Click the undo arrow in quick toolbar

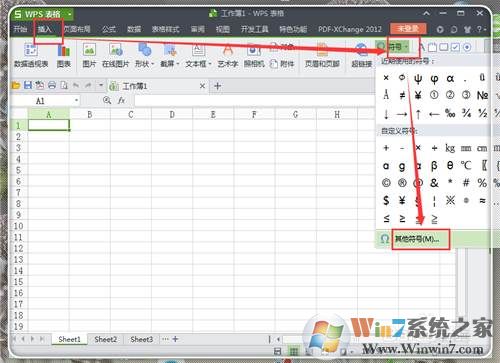(76, 85)
